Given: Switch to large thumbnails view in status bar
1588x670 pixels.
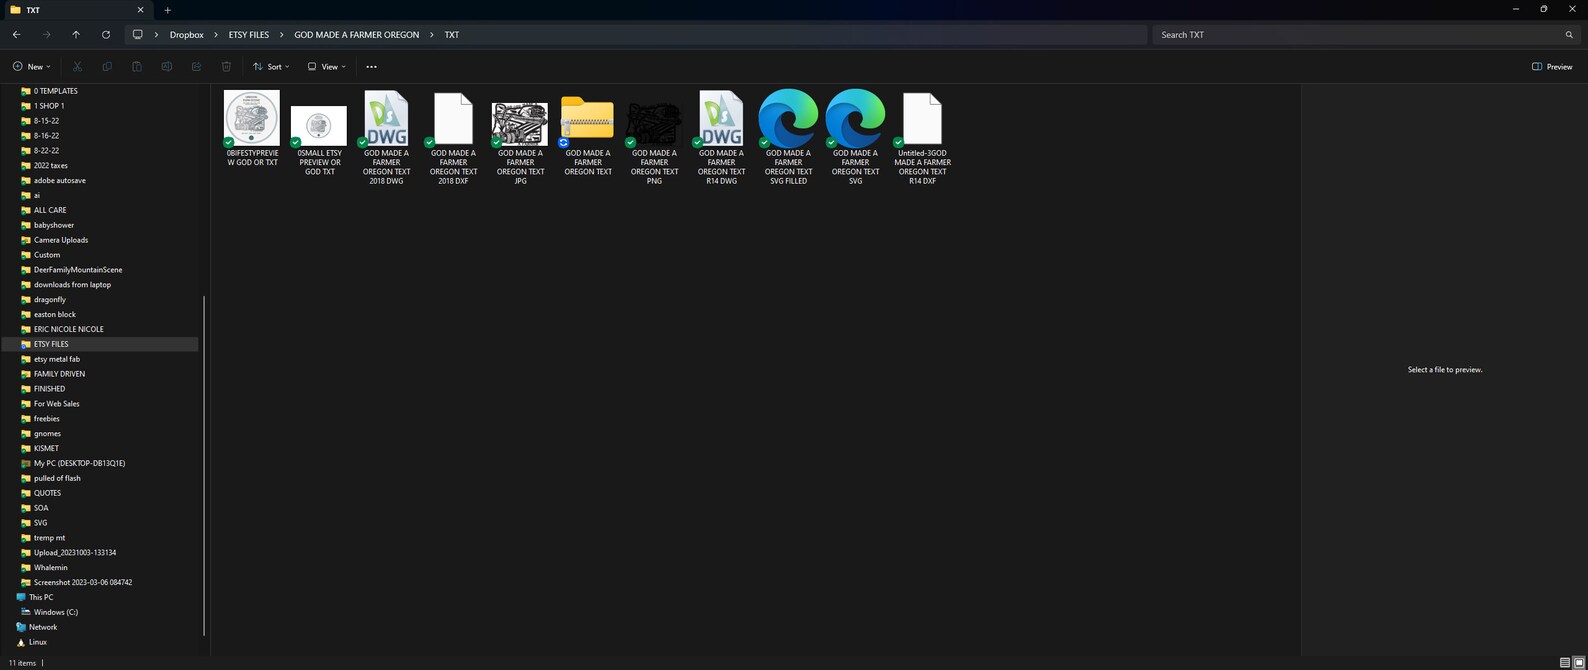Looking at the screenshot, I should click(1579, 663).
